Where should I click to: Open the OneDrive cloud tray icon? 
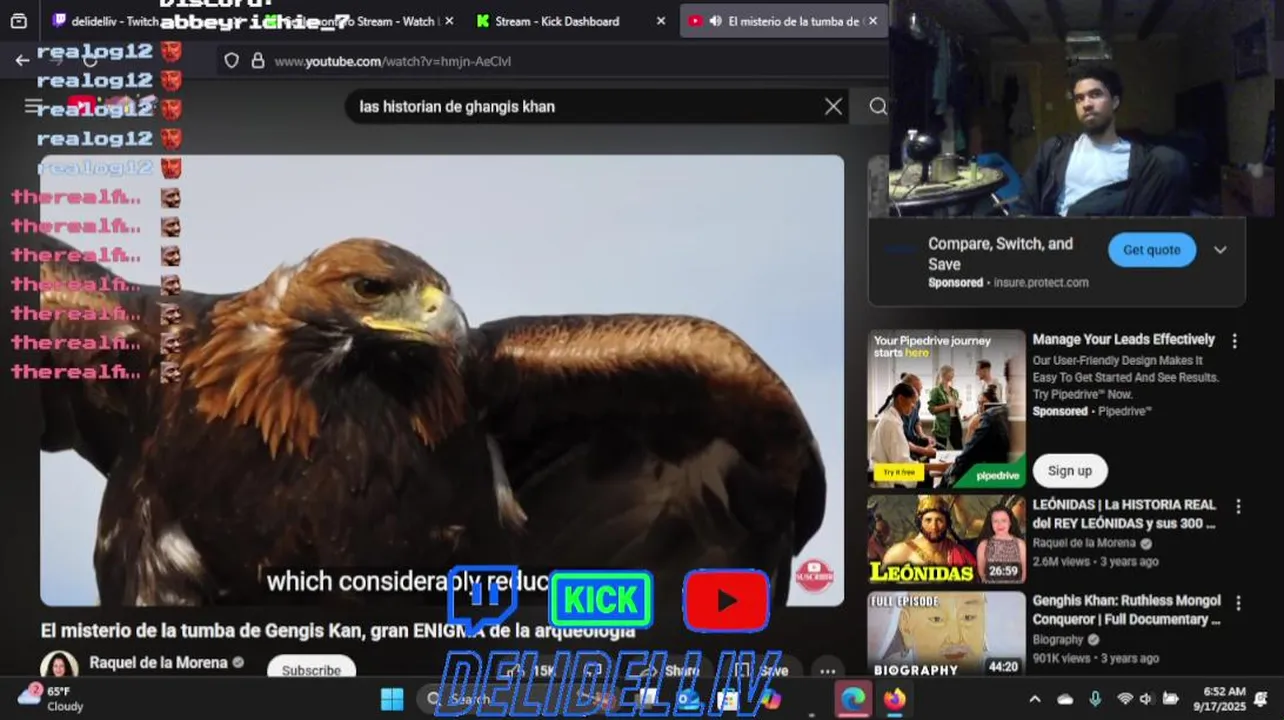(x=1065, y=699)
